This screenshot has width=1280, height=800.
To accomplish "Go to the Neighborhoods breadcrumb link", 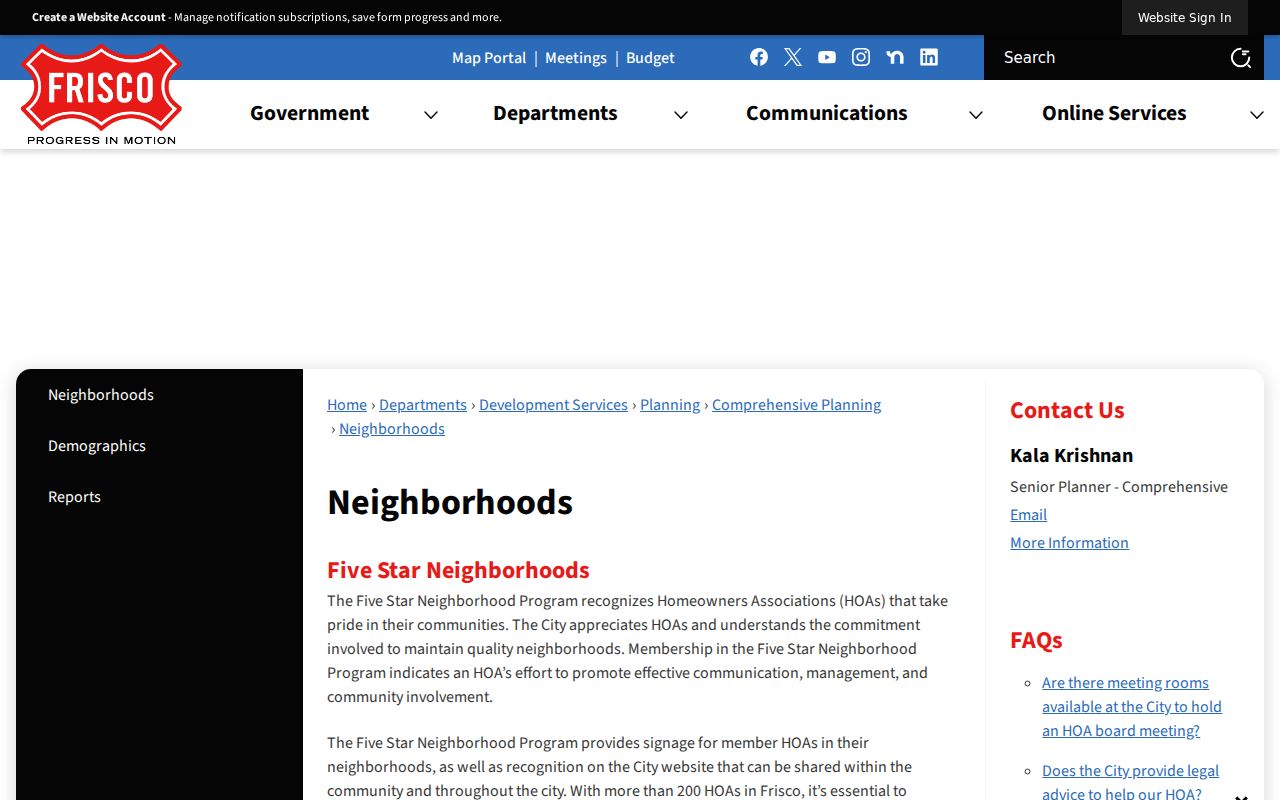I will pyautogui.click(x=392, y=429).
